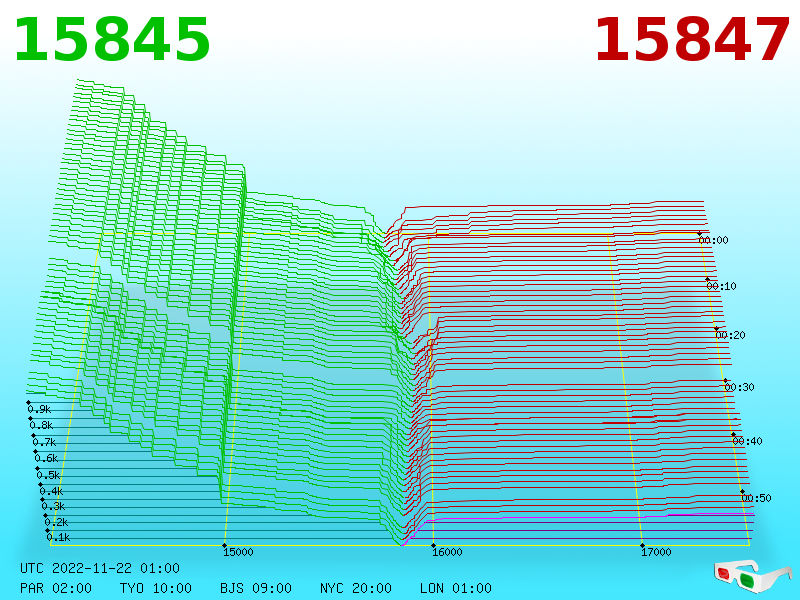
Task: Select the 17000 price axis label
Action: pos(657,552)
